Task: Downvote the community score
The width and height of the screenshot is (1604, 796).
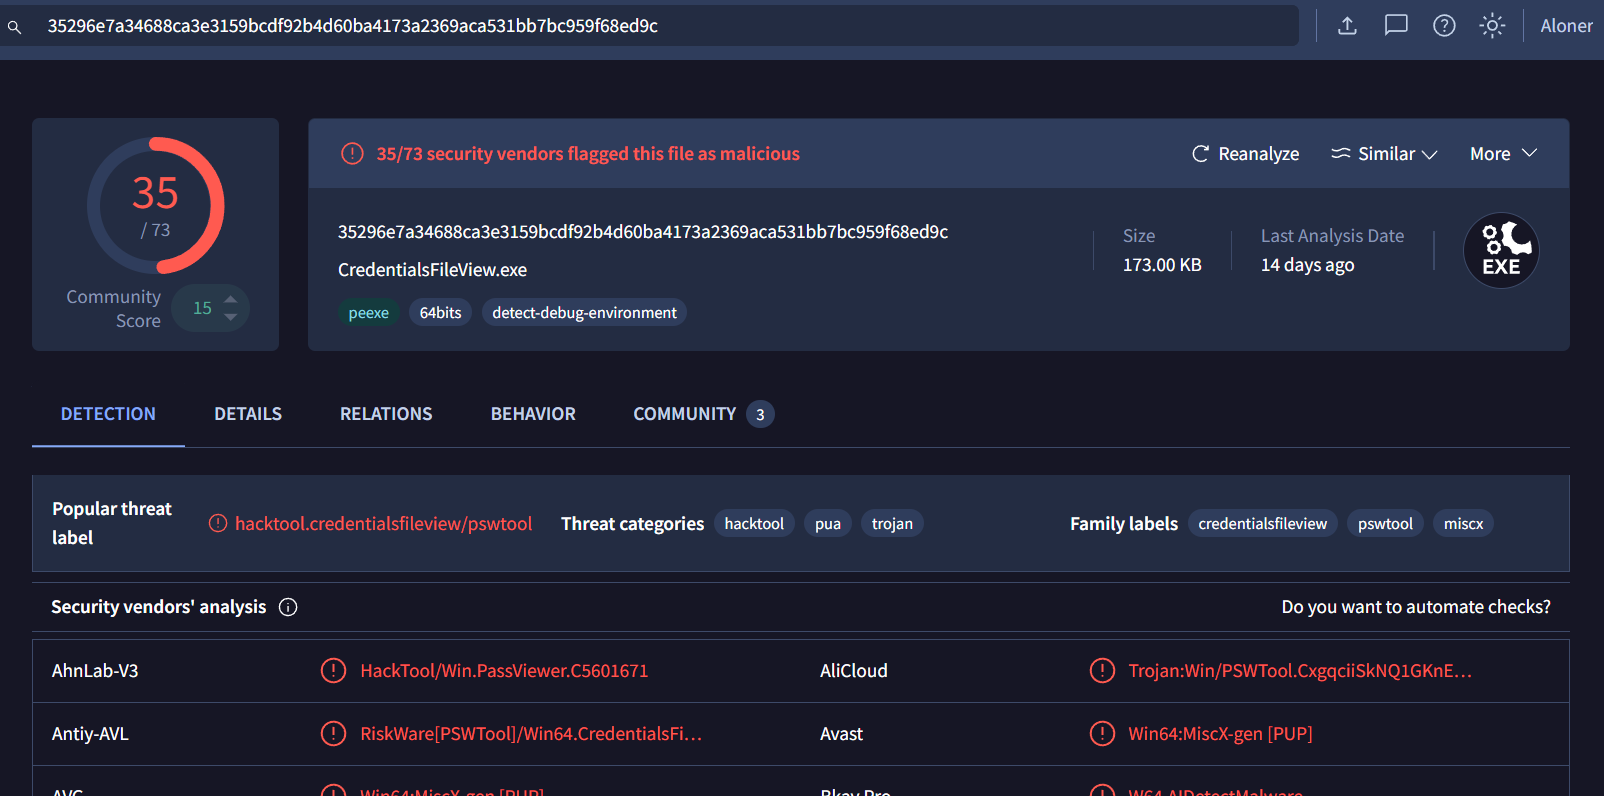Action: coord(231,317)
